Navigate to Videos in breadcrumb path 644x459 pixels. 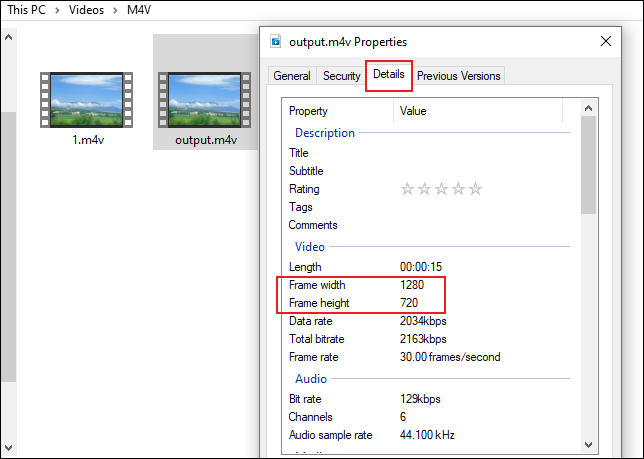[86, 10]
